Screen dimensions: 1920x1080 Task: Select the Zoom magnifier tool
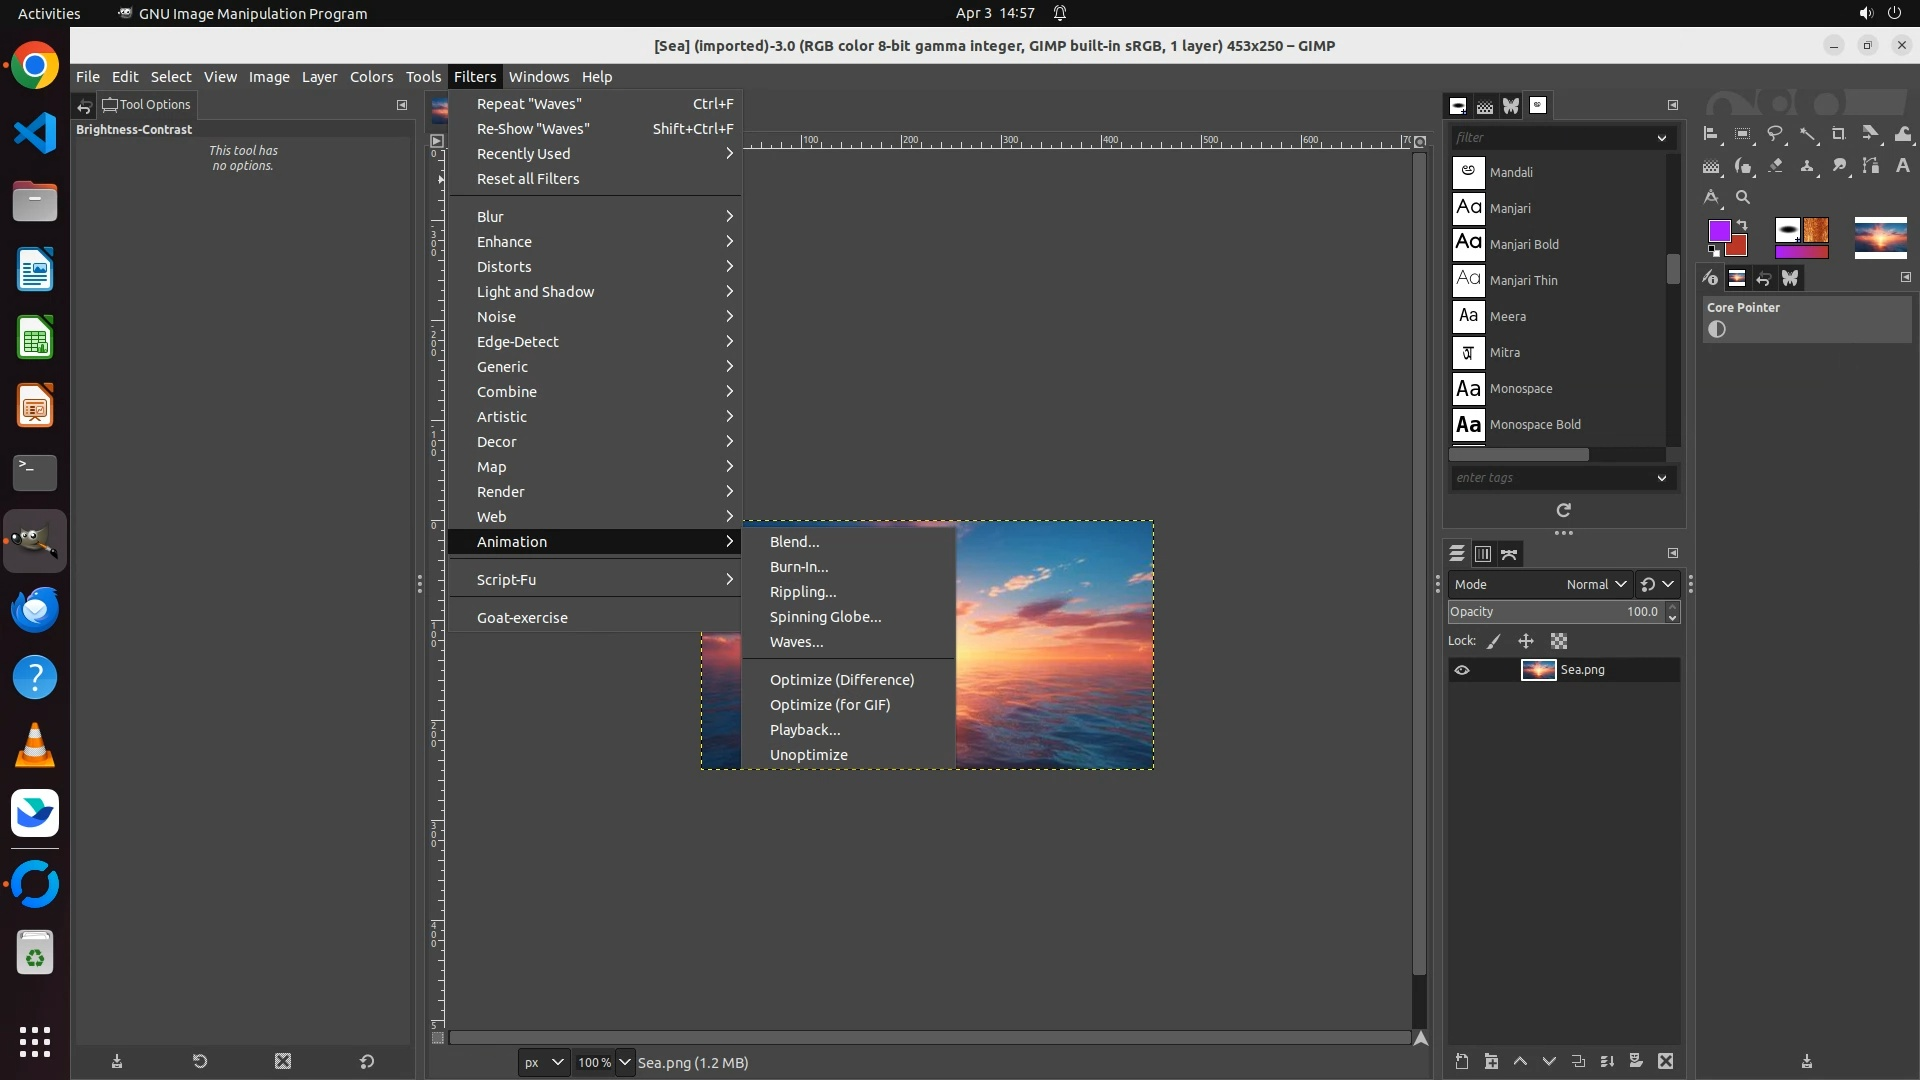[x=1743, y=197]
